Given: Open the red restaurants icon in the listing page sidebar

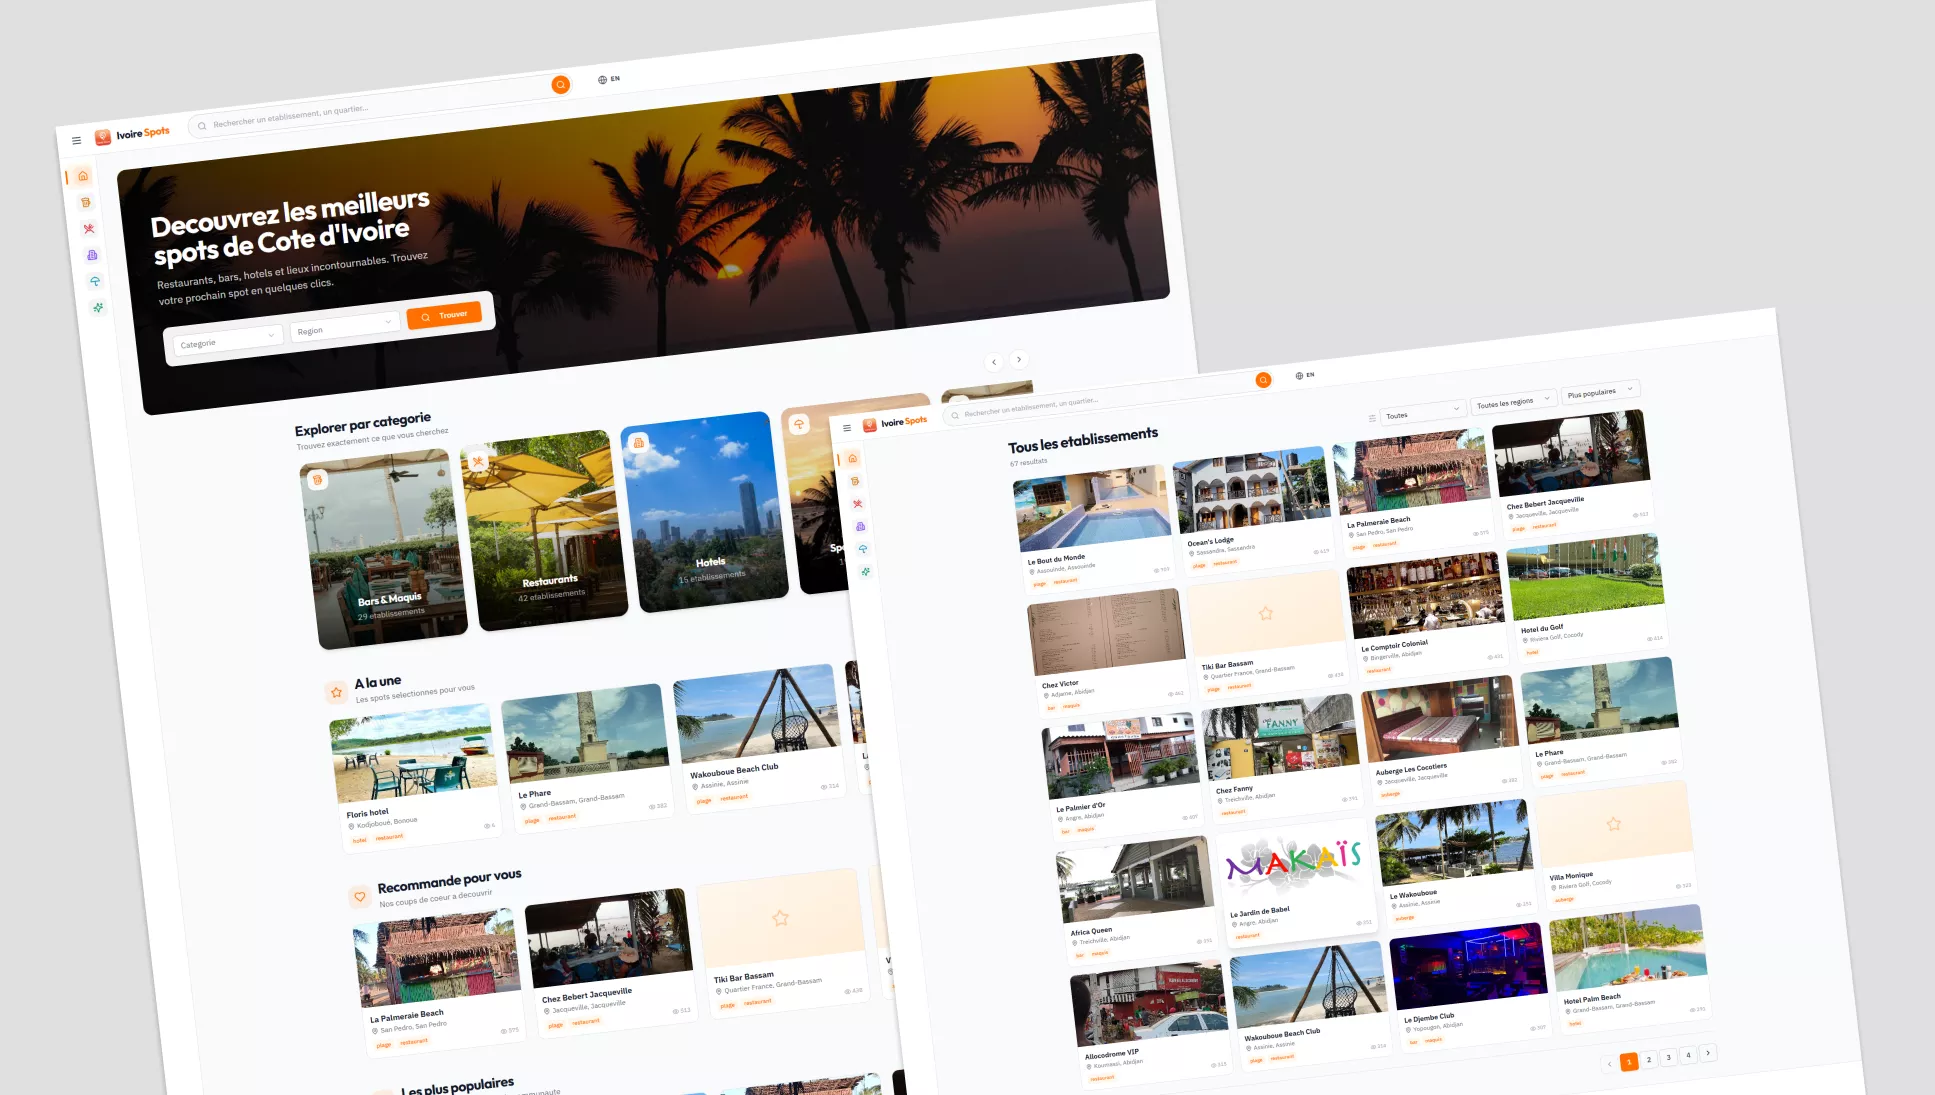Looking at the screenshot, I should [858, 504].
